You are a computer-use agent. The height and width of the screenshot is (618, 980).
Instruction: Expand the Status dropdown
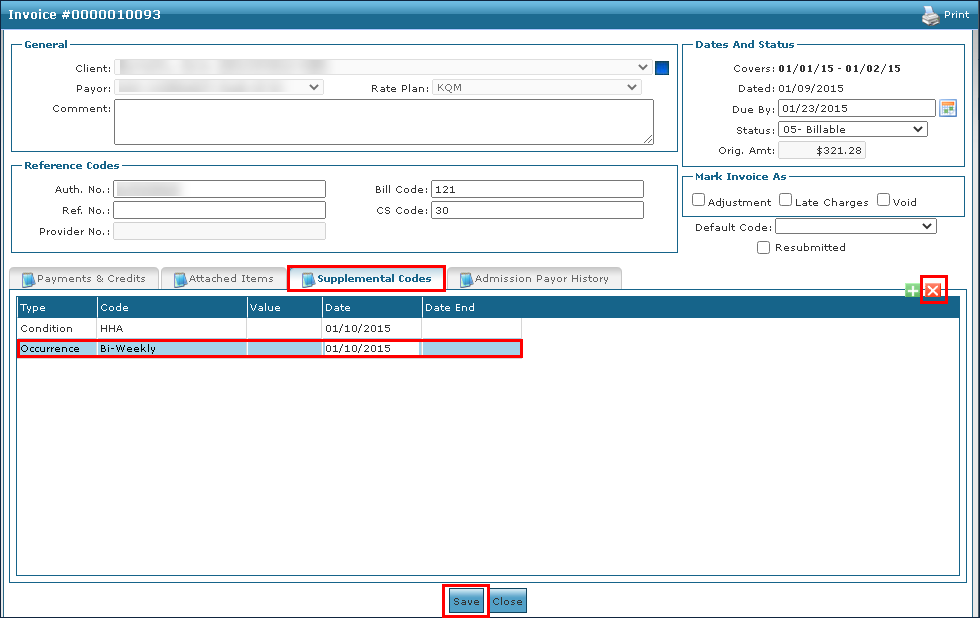pyautogui.click(x=852, y=129)
